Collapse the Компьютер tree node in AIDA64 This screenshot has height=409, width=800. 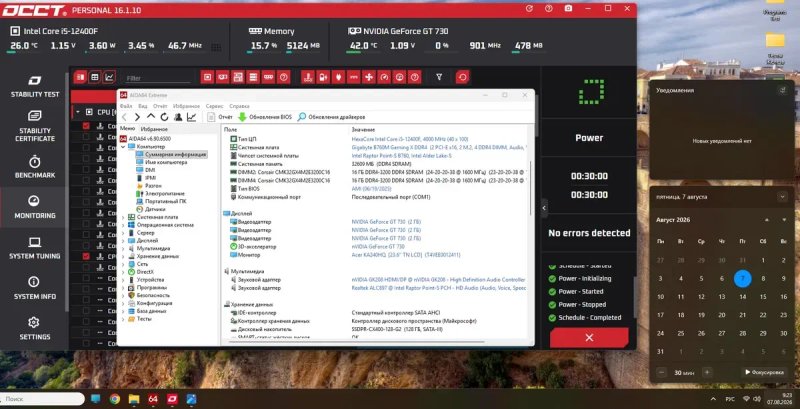123,146
